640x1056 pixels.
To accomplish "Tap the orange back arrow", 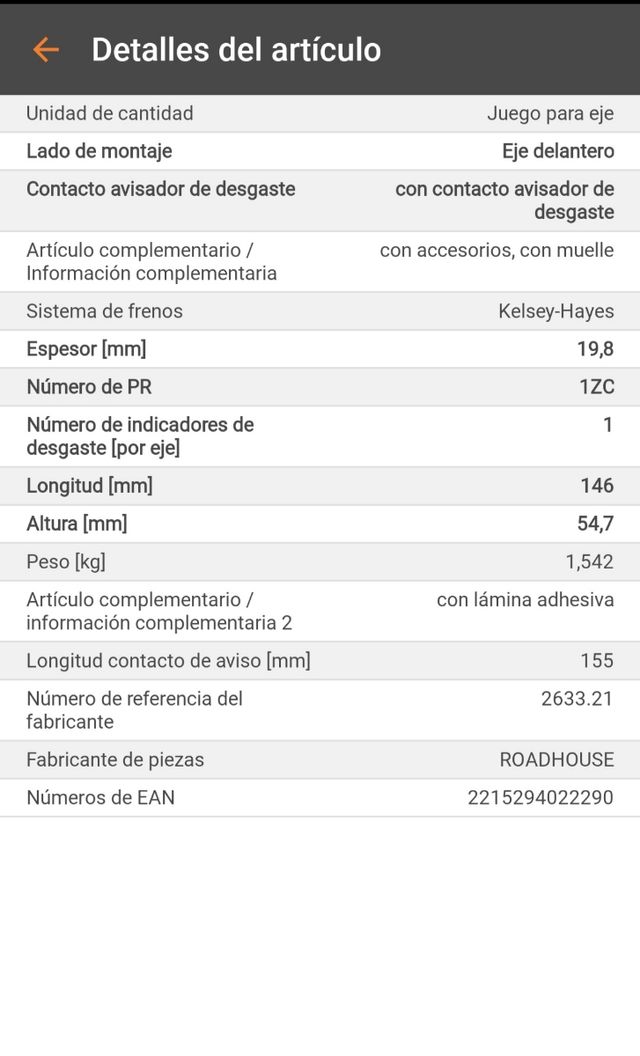I will (45, 49).
